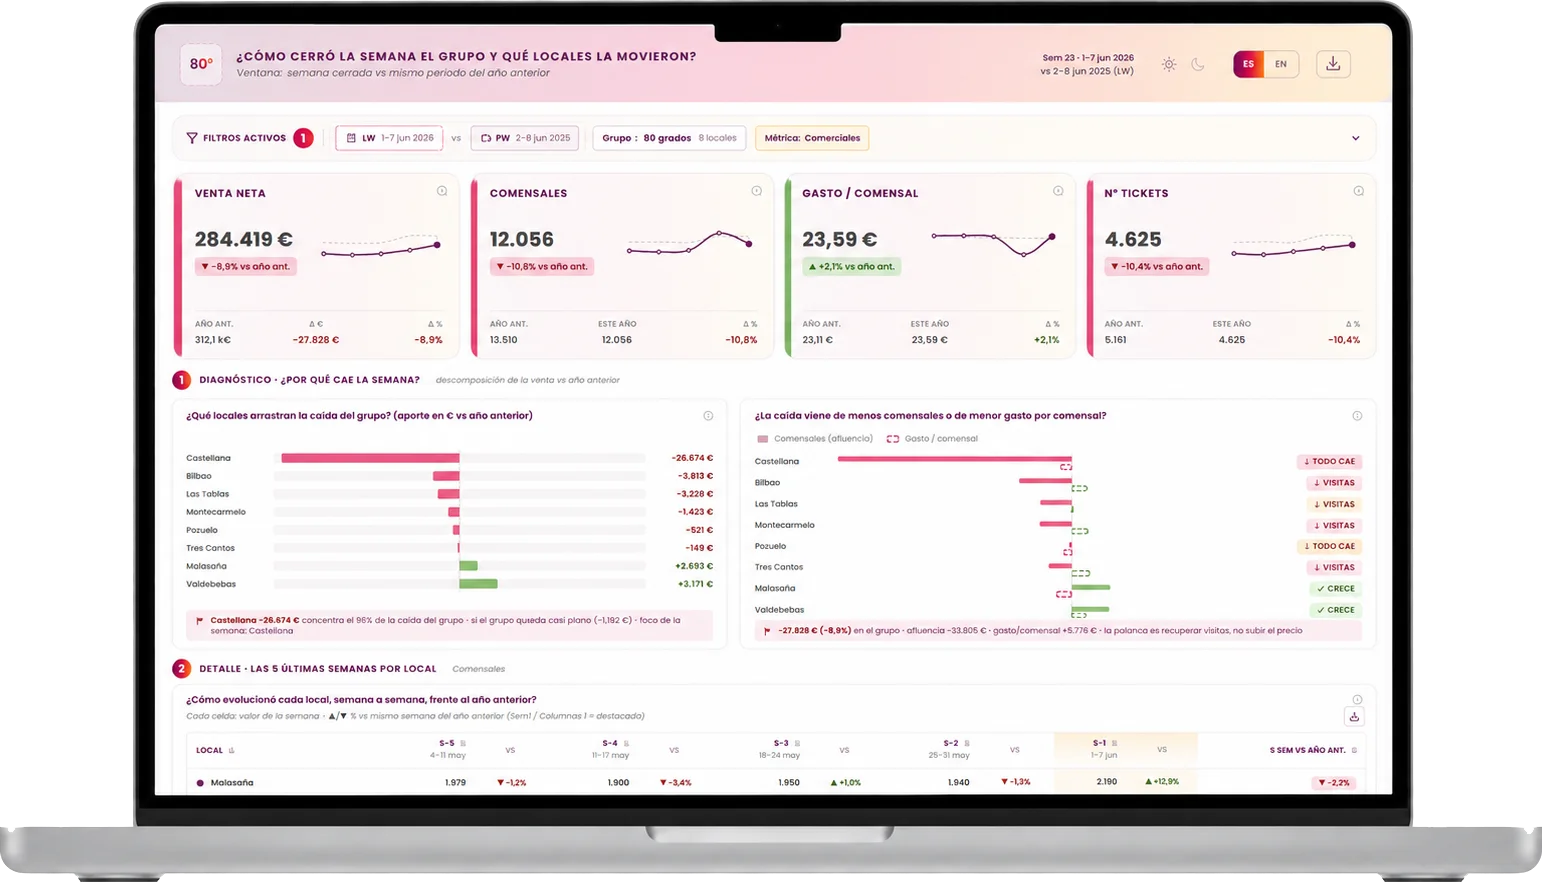Show info for Comensales card

[x=756, y=191]
